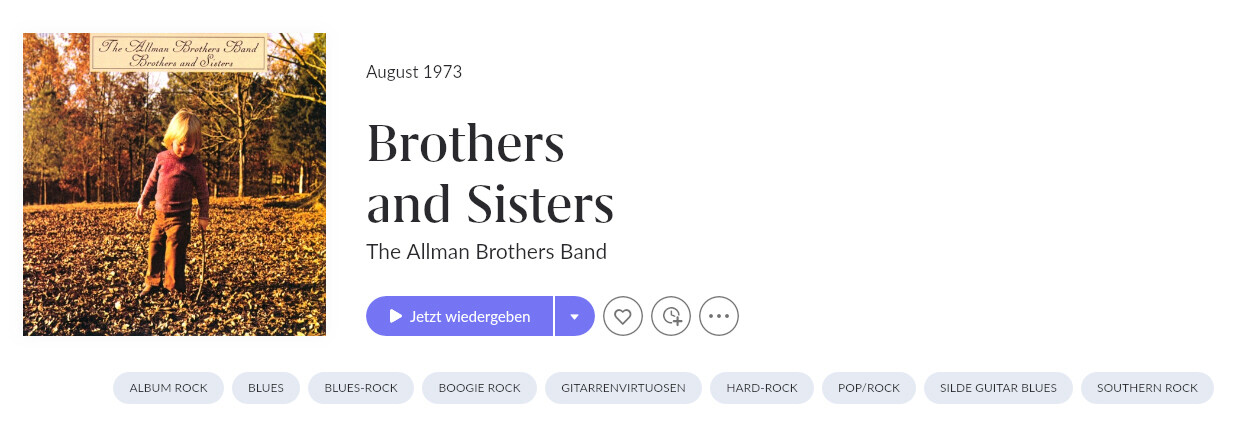Open The Allman Brothers Band artist link
This screenshot has height=422, width=1238.
[486, 251]
